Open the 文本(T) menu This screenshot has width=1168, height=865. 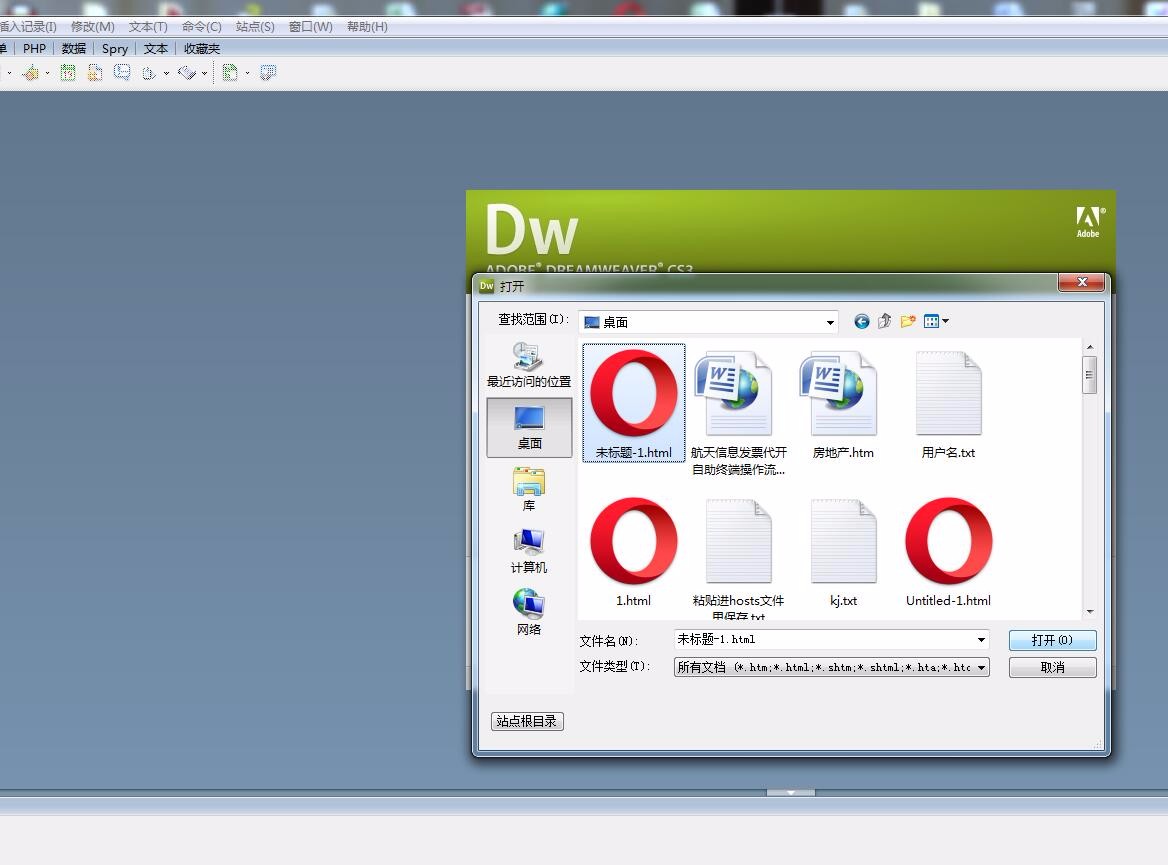[147, 27]
